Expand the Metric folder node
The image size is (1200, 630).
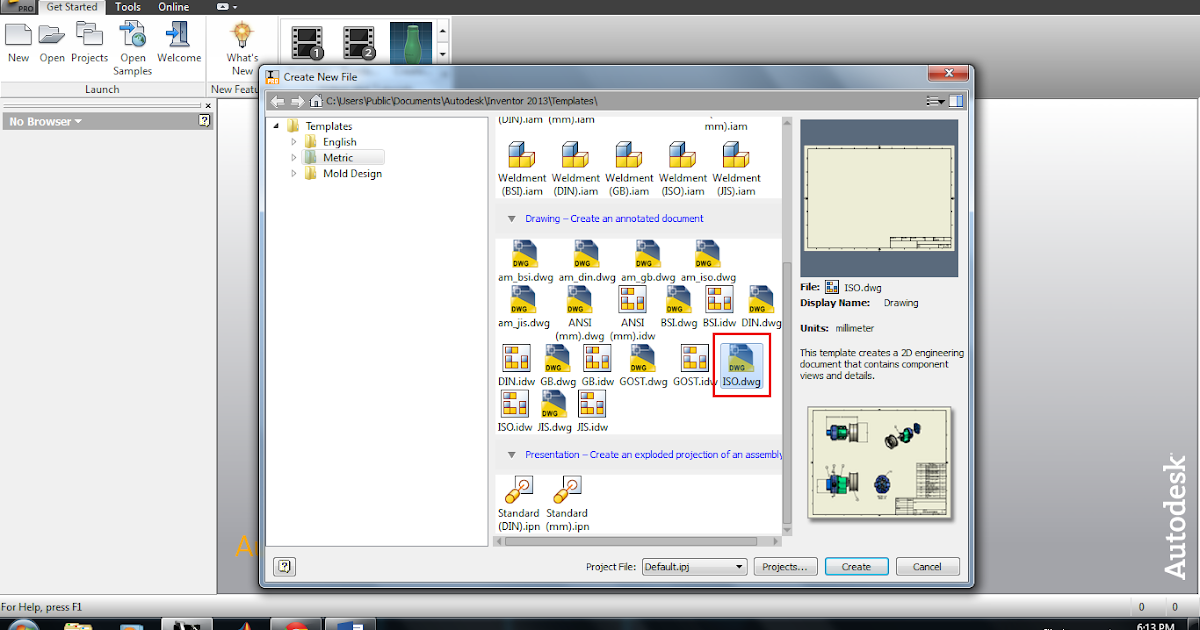tap(294, 158)
